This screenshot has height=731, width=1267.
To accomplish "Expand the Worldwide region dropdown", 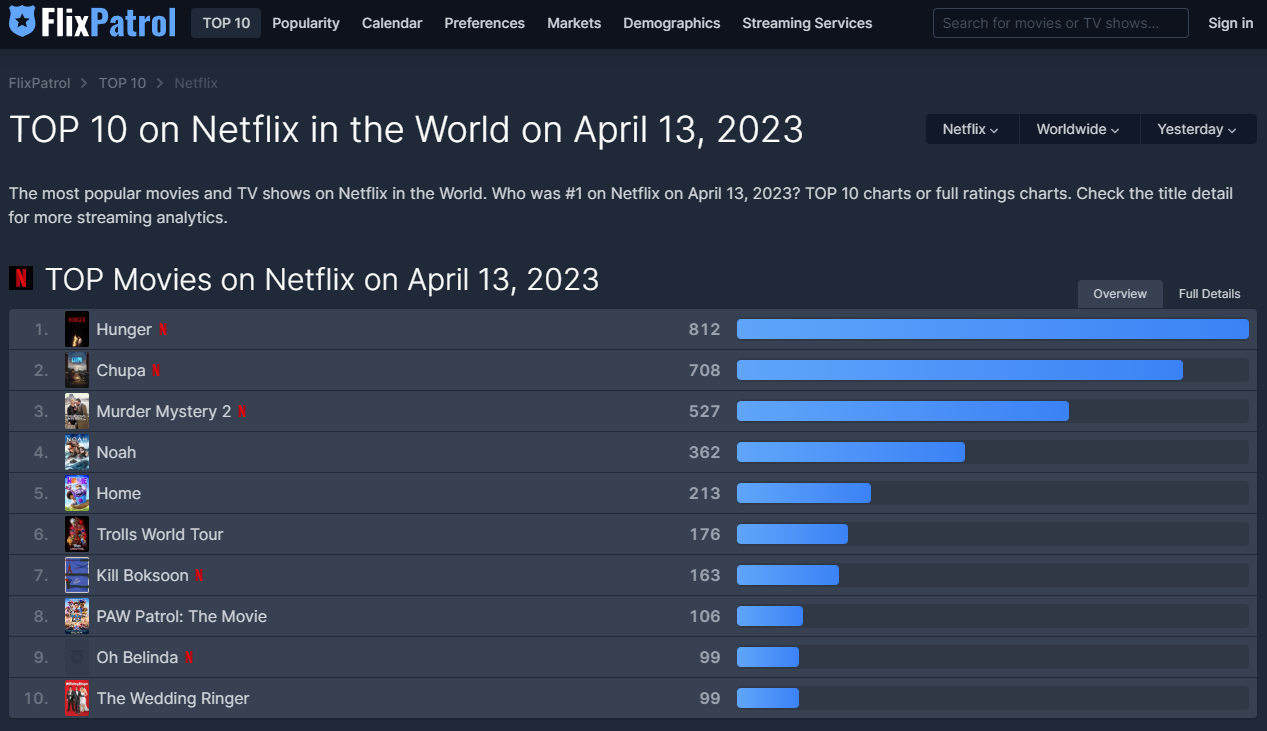I will coord(1078,129).
